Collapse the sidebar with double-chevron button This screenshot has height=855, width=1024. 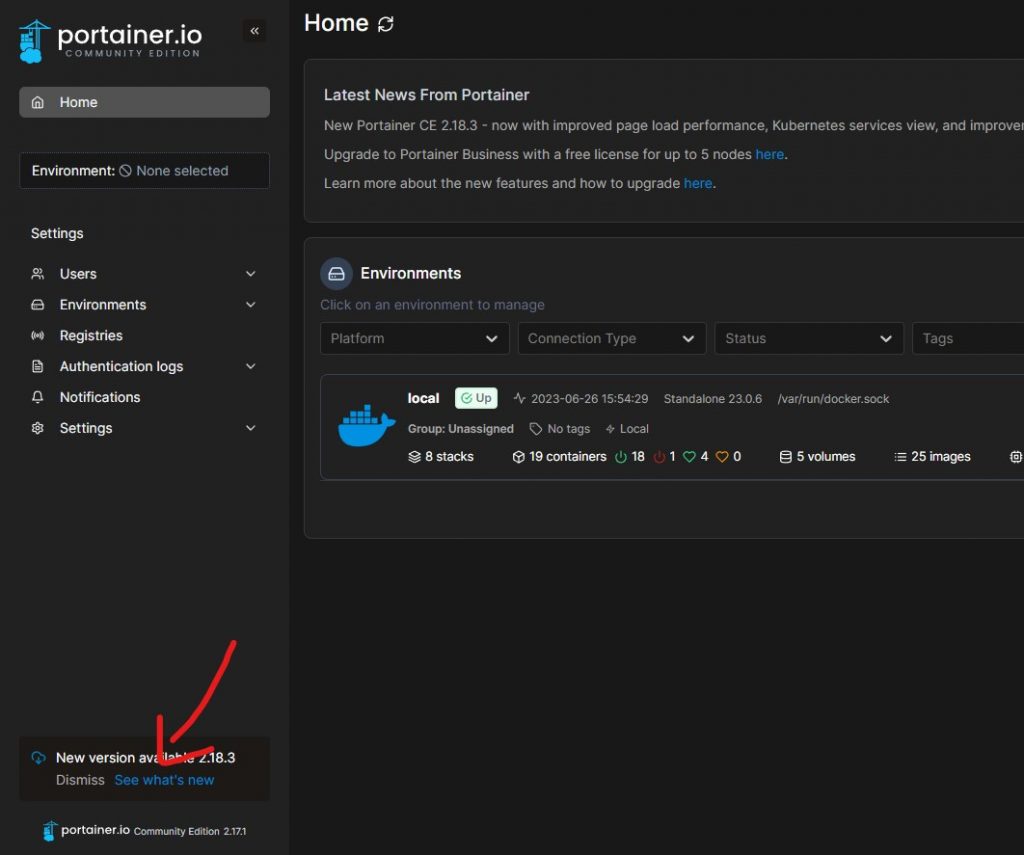coord(254,31)
